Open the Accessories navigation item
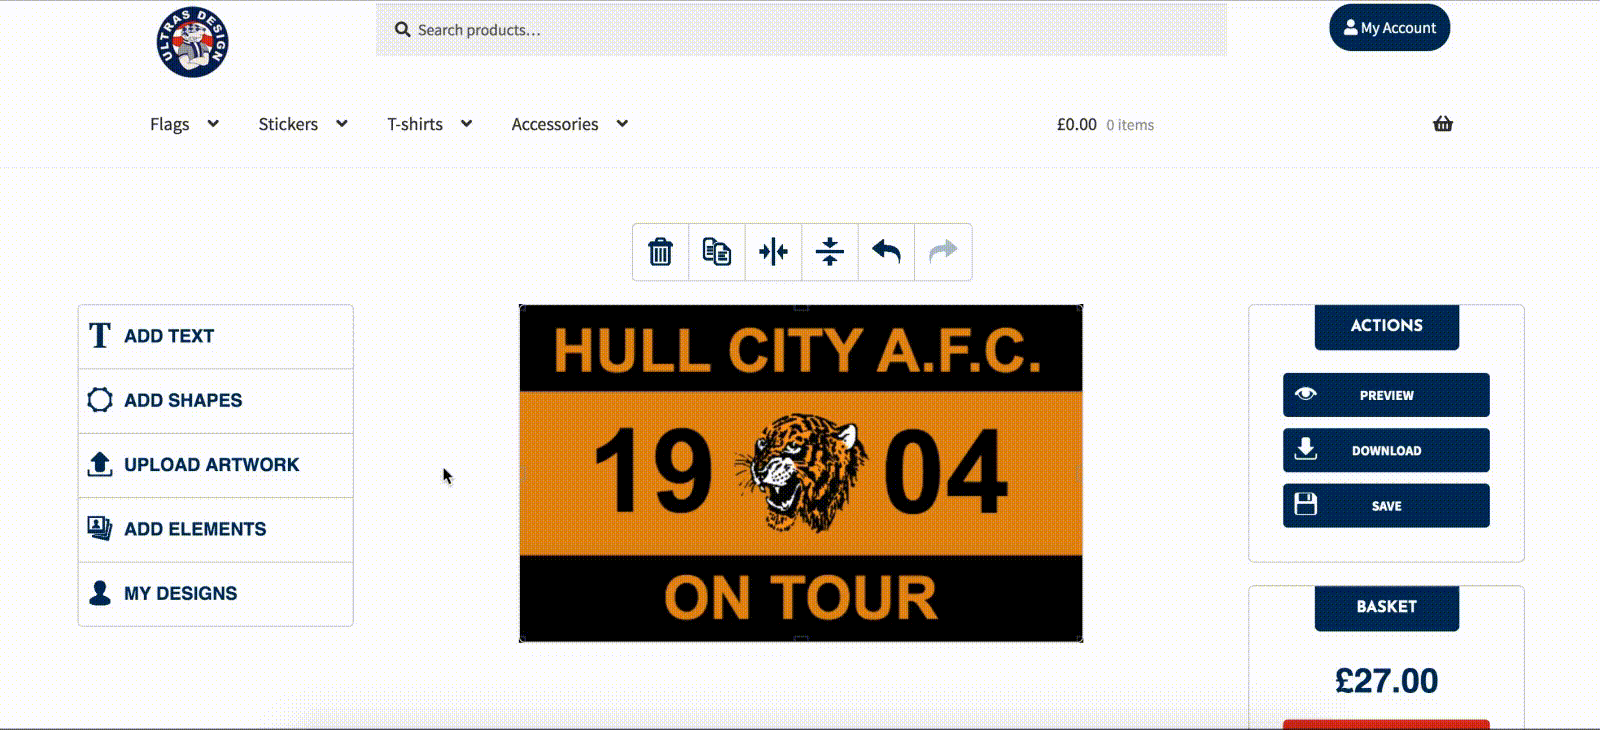Viewport: 1600px width, 730px height. 555,124
